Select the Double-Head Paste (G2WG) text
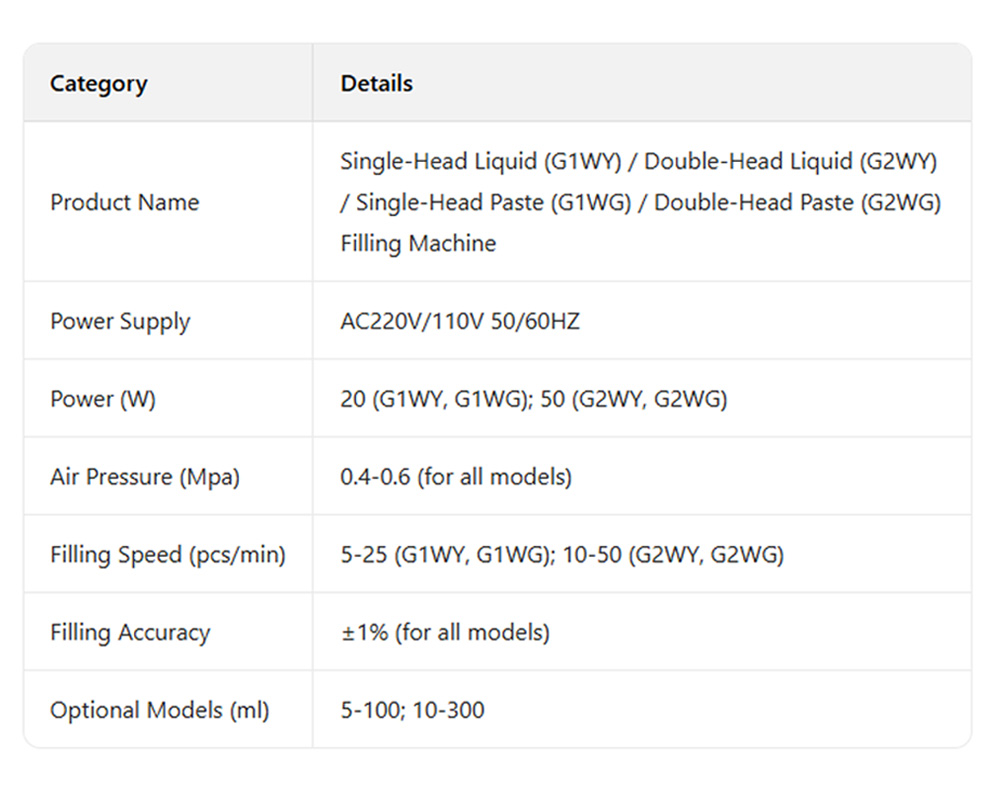The width and height of the screenshot is (1000, 800). (798, 202)
